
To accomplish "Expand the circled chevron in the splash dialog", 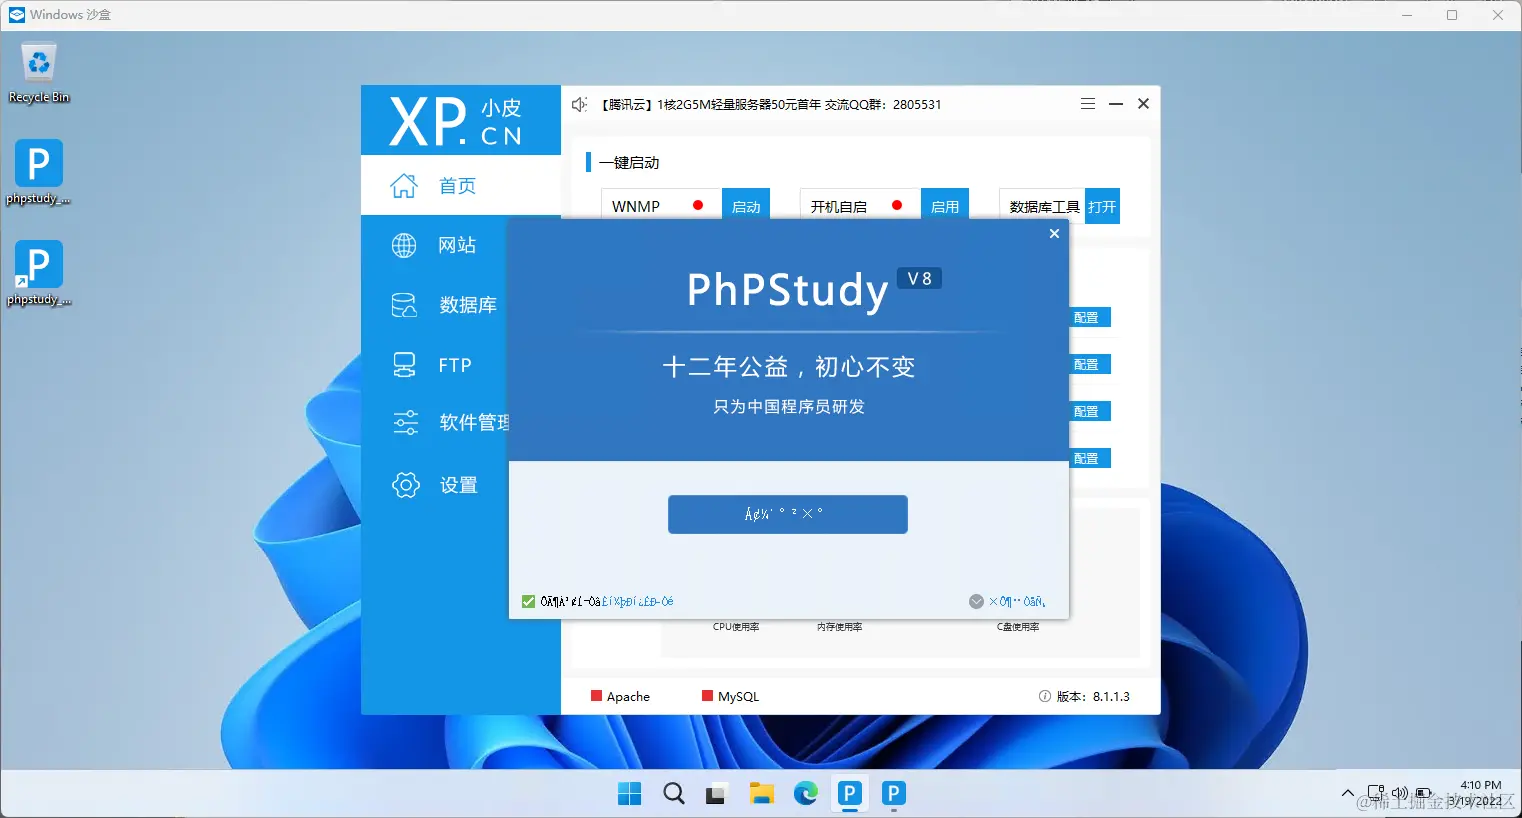I will click(x=976, y=601).
